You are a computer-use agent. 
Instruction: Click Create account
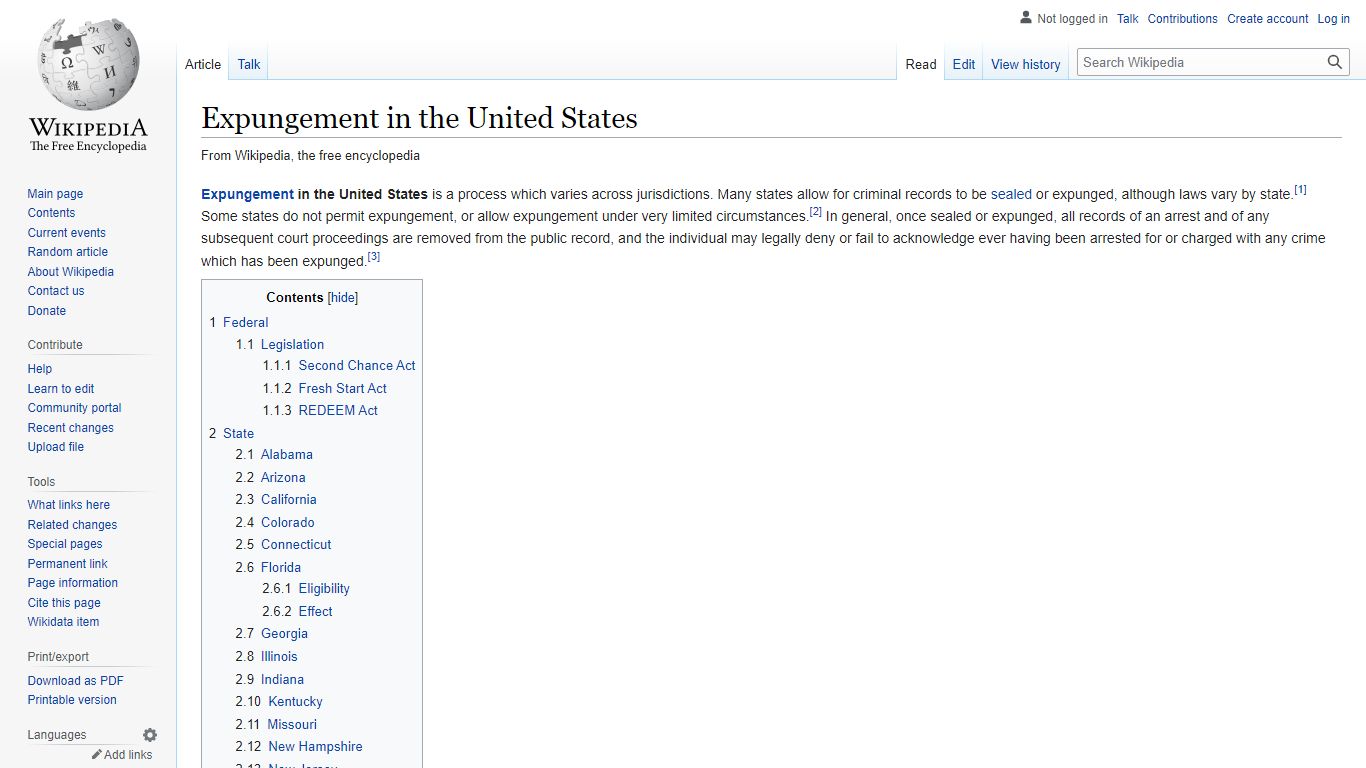[x=1268, y=19]
